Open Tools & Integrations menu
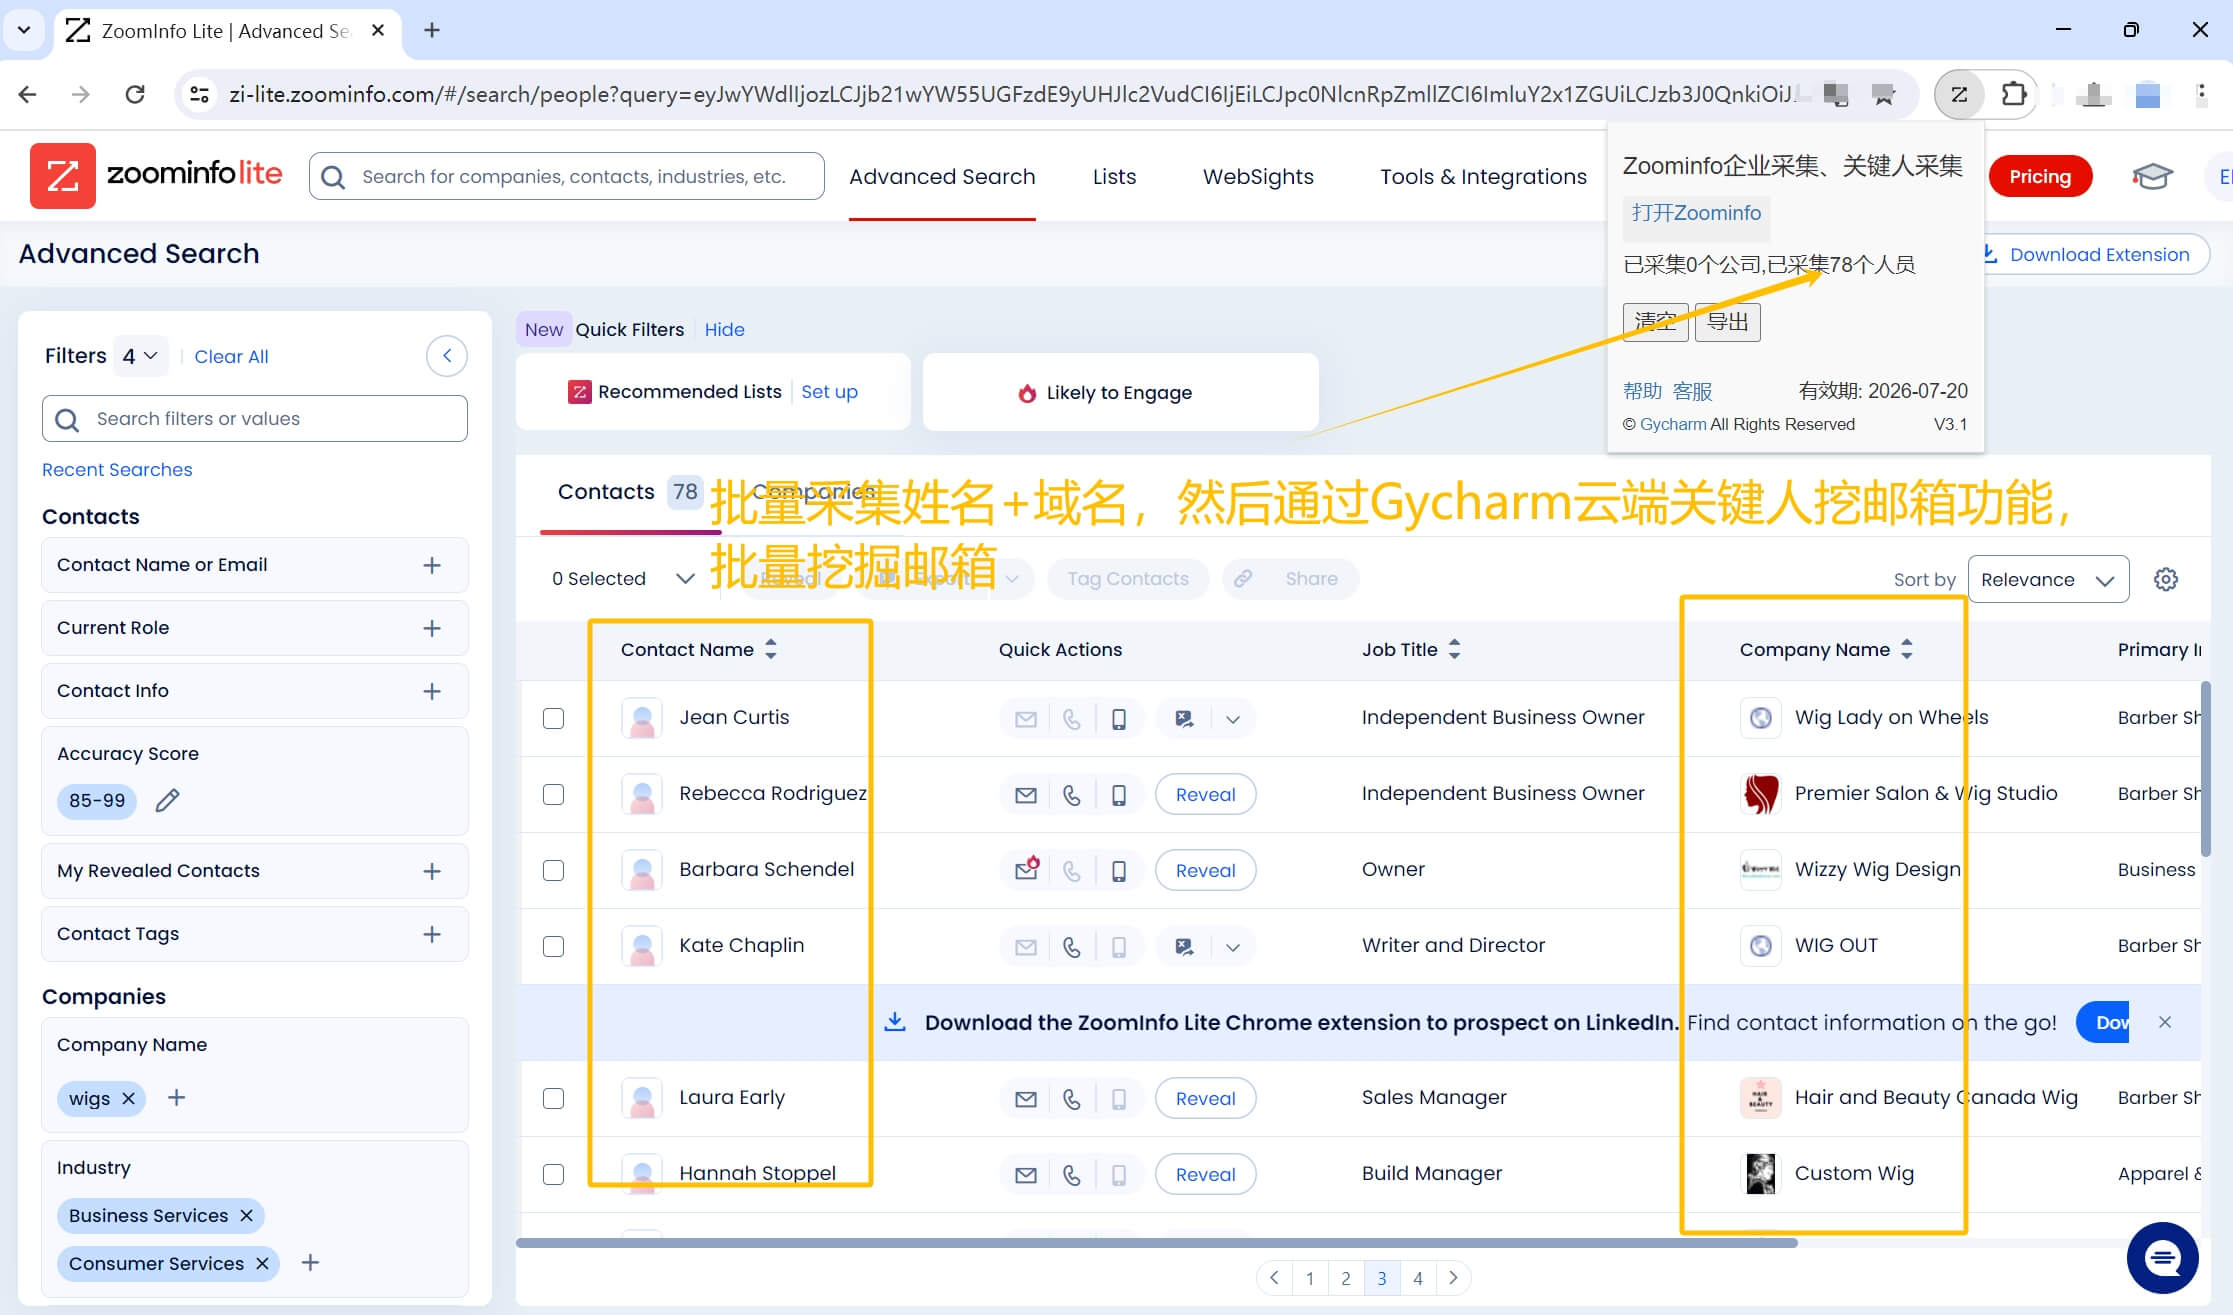Screen dimensions: 2233x1315 [1483, 176]
